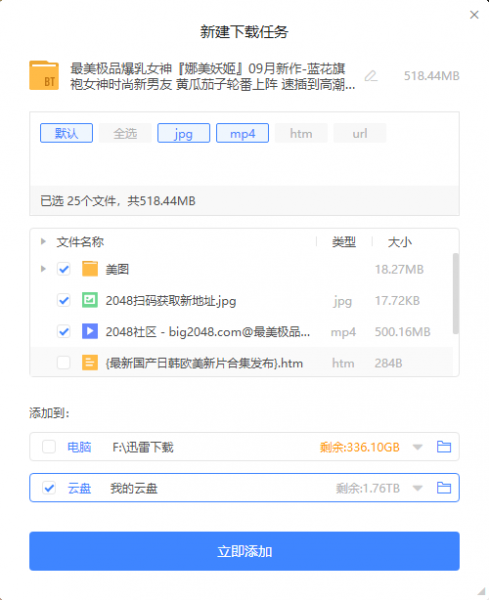Screen dimensions: 489x600
Task: Click the blue video play icon of mp4 file
Action: [x=90, y=331]
